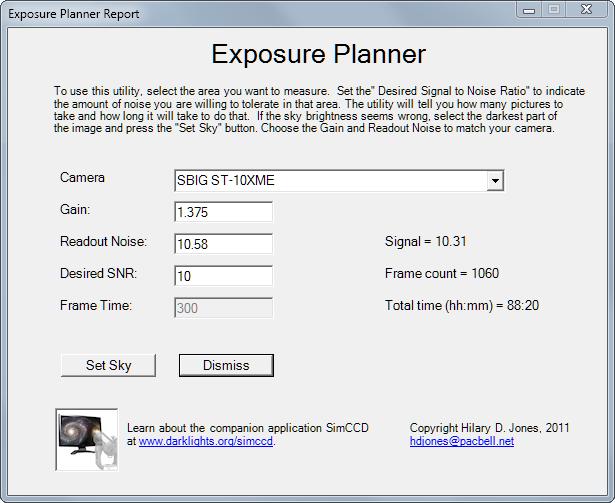The image size is (615, 503).
Task: Click the disabled maximize window button
Action: click(554, 10)
